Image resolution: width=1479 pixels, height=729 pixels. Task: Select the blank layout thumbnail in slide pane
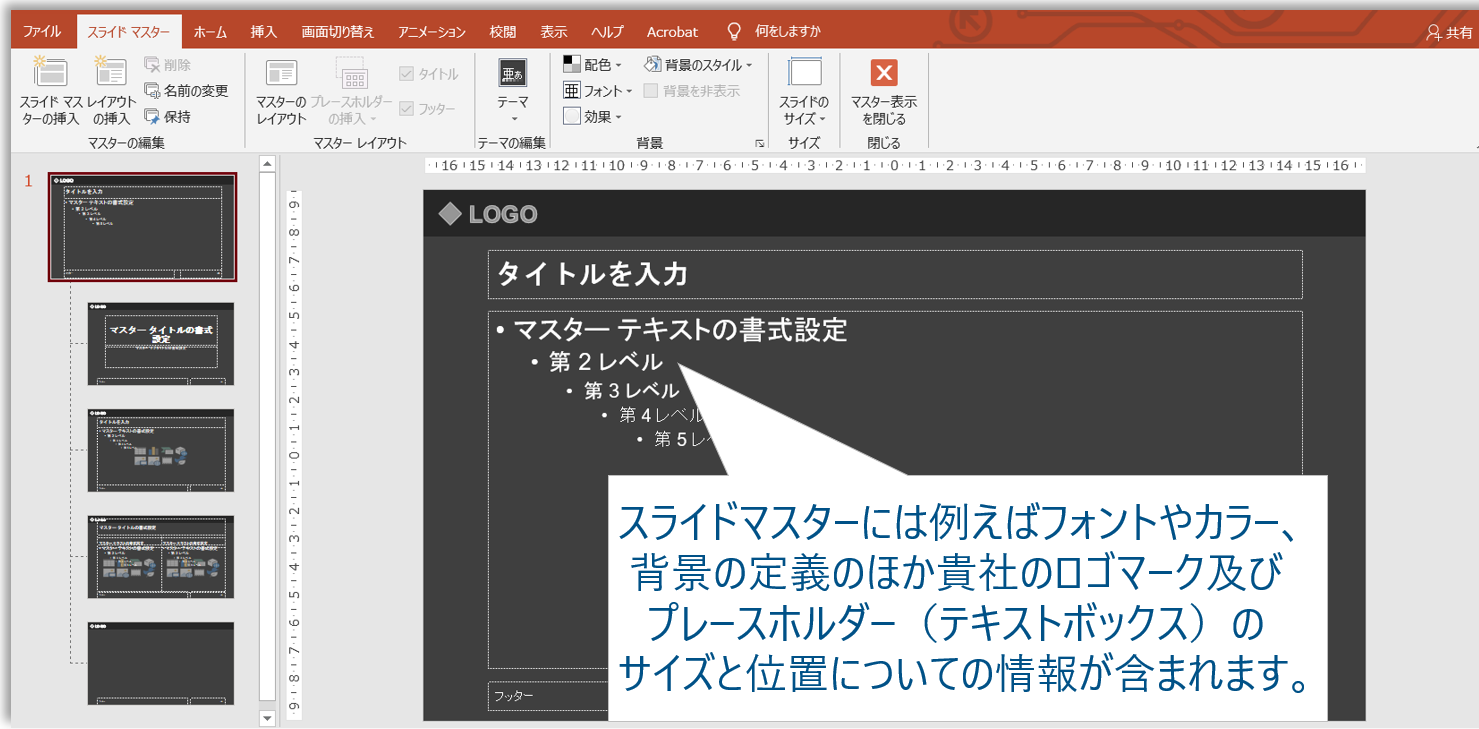click(x=160, y=663)
